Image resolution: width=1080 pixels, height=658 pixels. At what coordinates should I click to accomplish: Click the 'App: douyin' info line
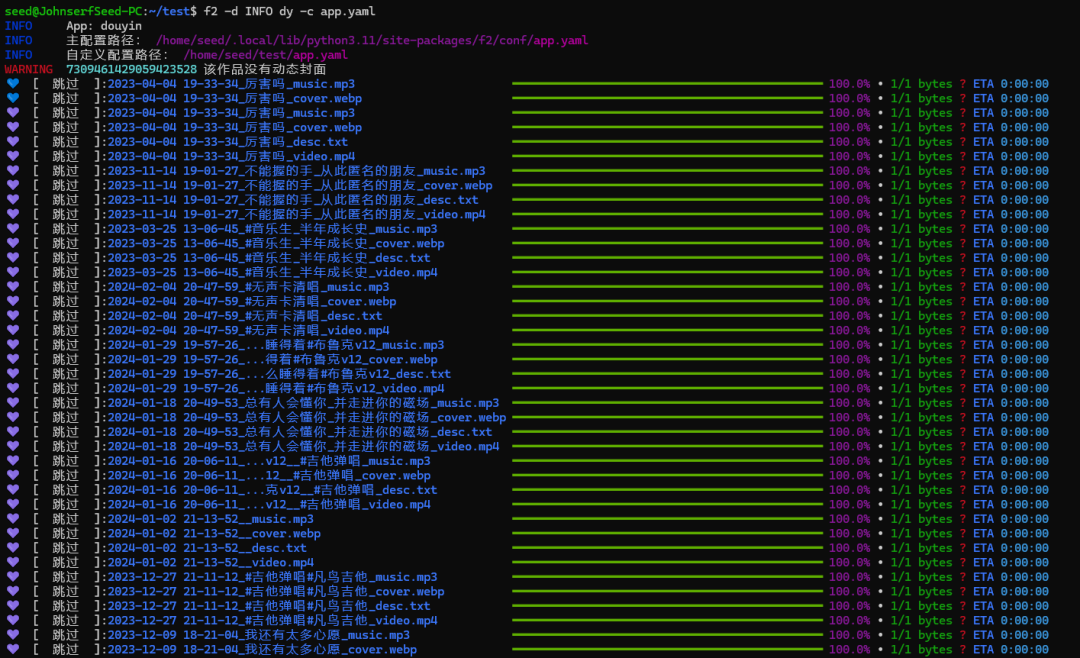pyautogui.click(x=104, y=25)
